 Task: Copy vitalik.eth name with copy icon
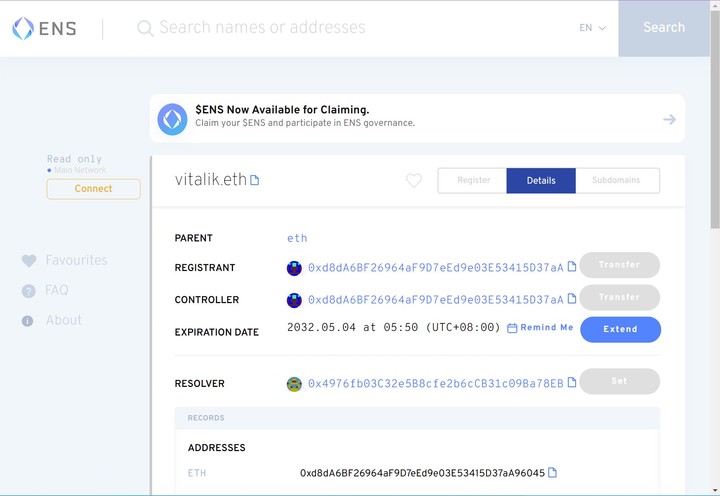[x=255, y=180]
